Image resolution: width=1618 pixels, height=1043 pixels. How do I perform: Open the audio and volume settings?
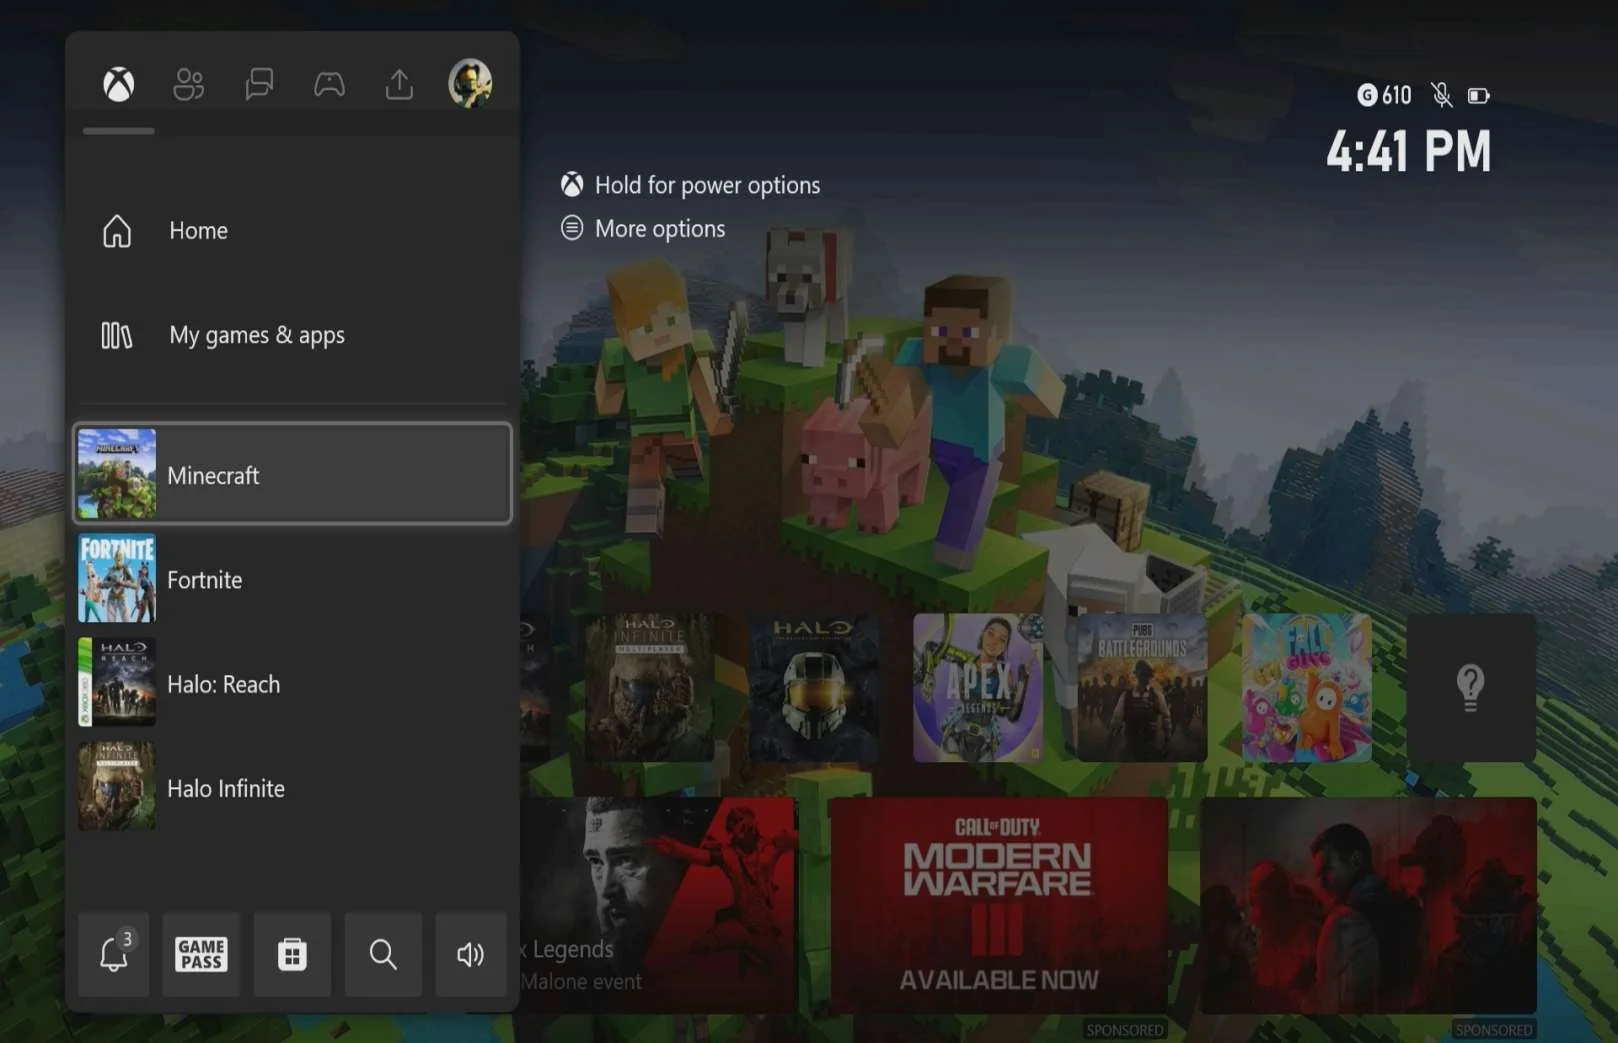[x=470, y=954]
